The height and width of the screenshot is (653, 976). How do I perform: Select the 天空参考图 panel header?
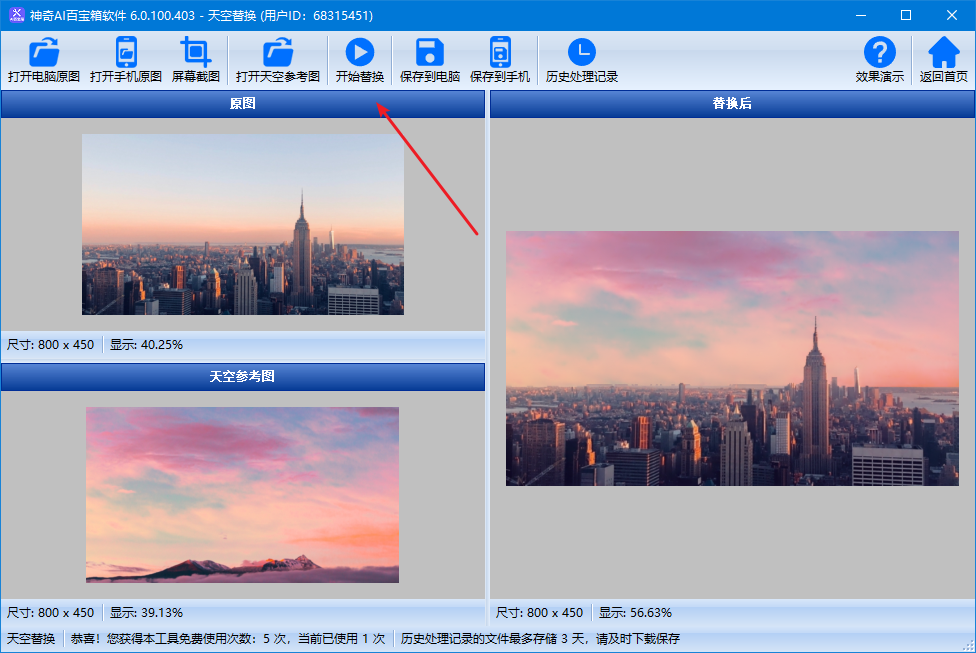coord(242,377)
